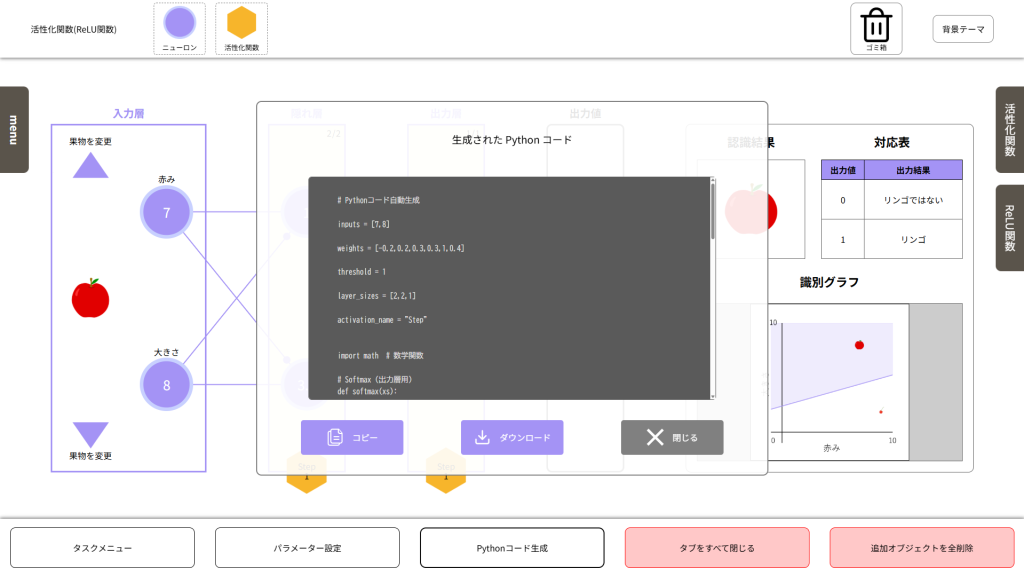Copy the generated Python code
The image size is (1024, 576).
[352, 437]
